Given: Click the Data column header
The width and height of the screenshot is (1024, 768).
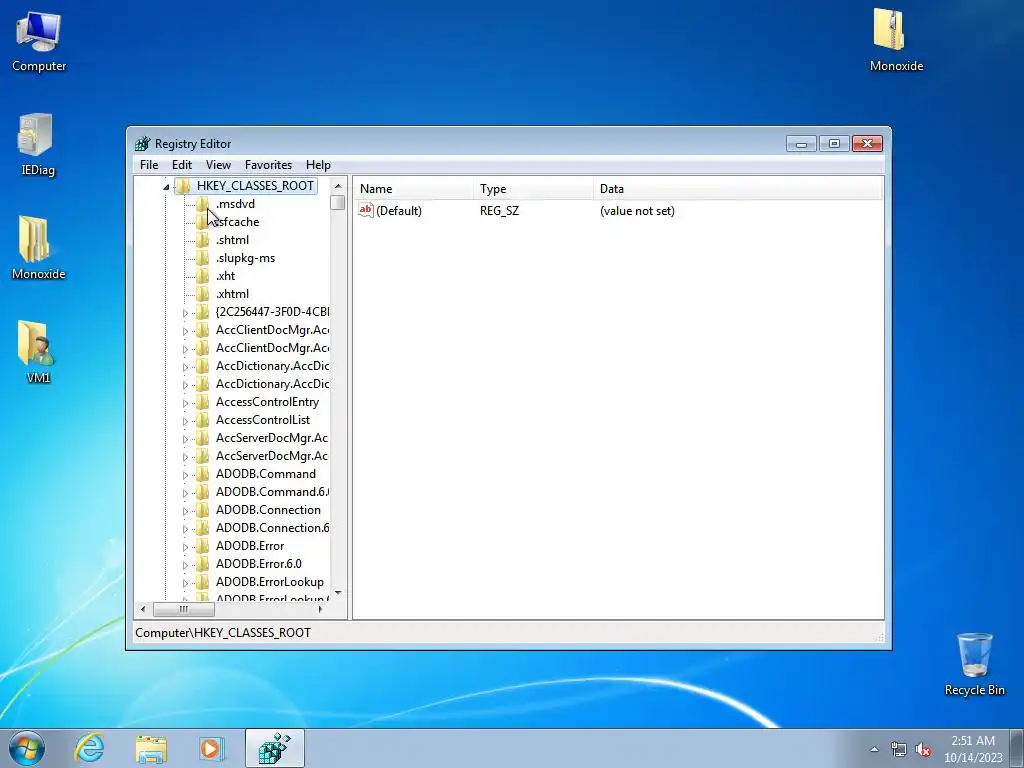Looking at the screenshot, I should tap(737, 189).
